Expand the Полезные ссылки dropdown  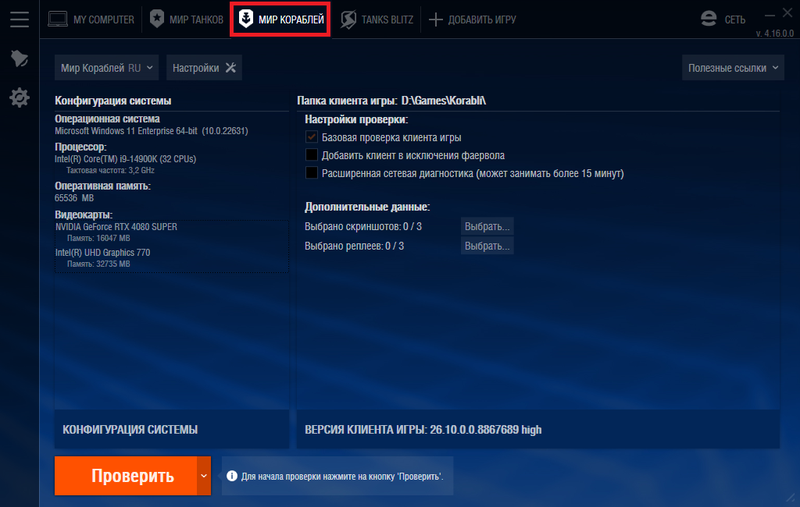(733, 67)
